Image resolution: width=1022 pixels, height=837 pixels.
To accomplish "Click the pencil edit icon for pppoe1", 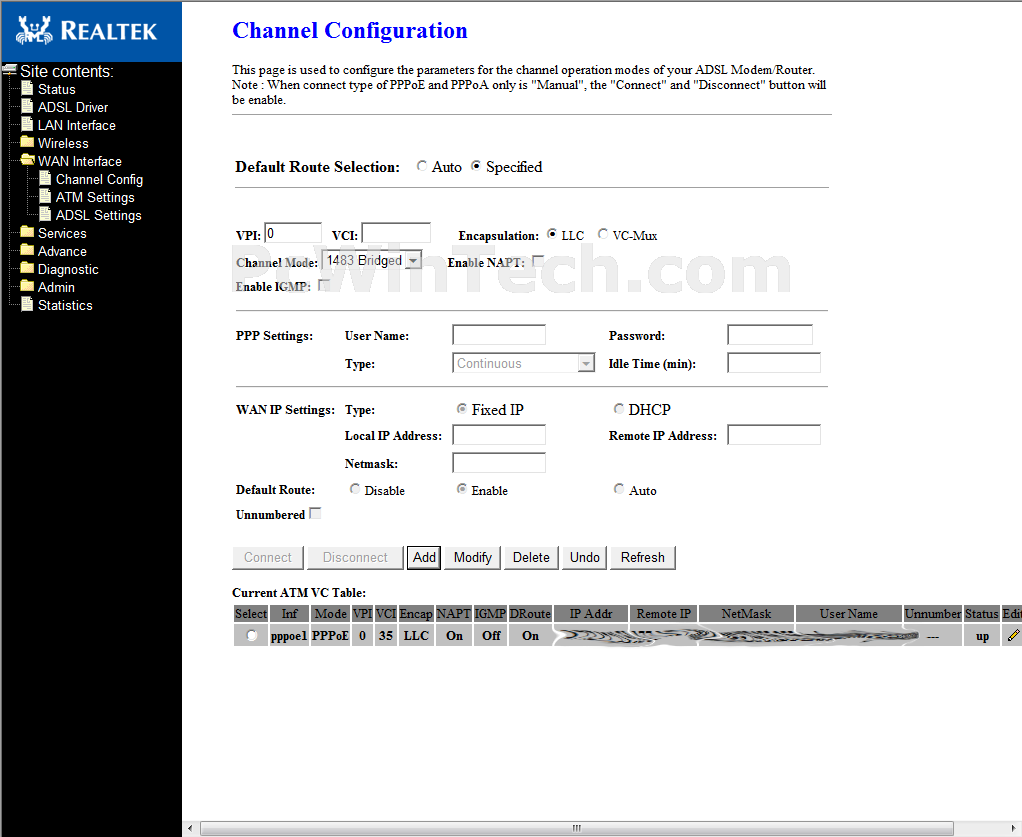I will point(1013,635).
